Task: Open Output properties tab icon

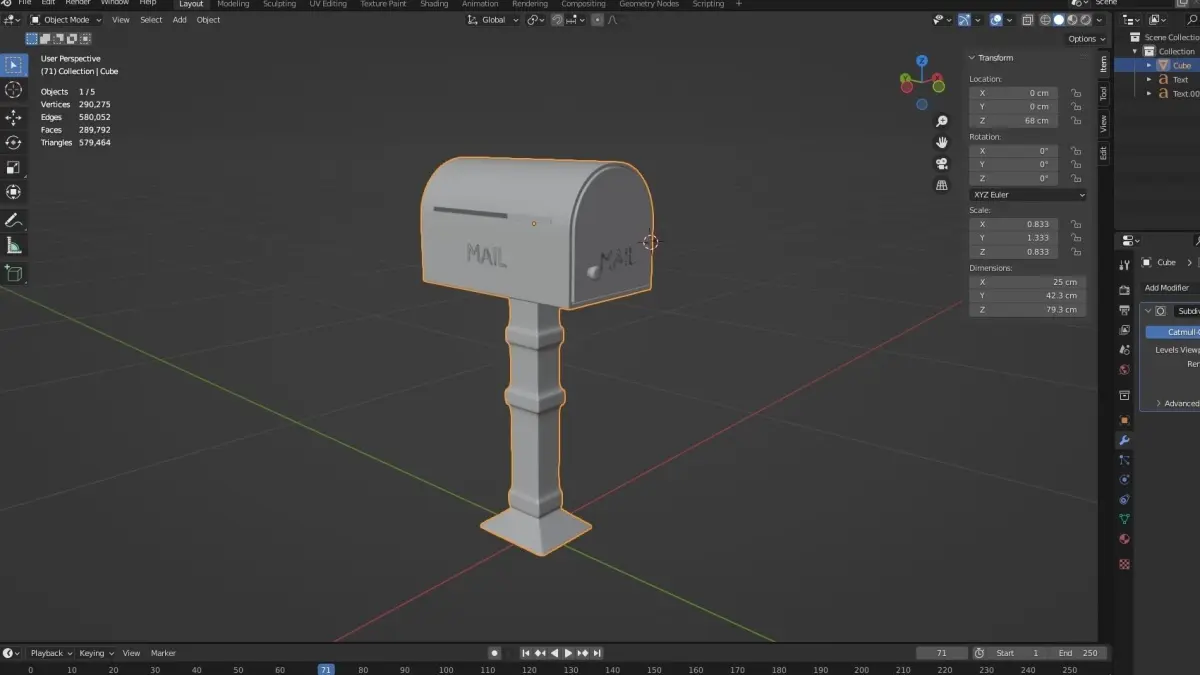Action: pos(1124,310)
